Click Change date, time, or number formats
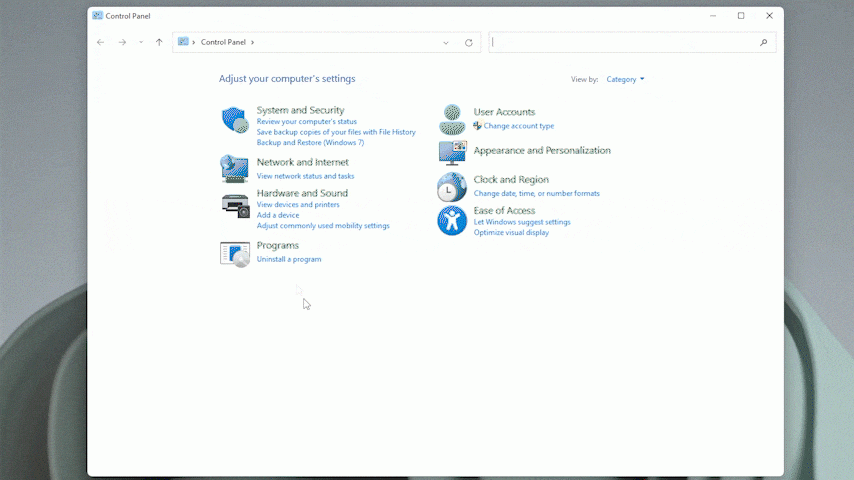The width and height of the screenshot is (854, 480). [536, 193]
